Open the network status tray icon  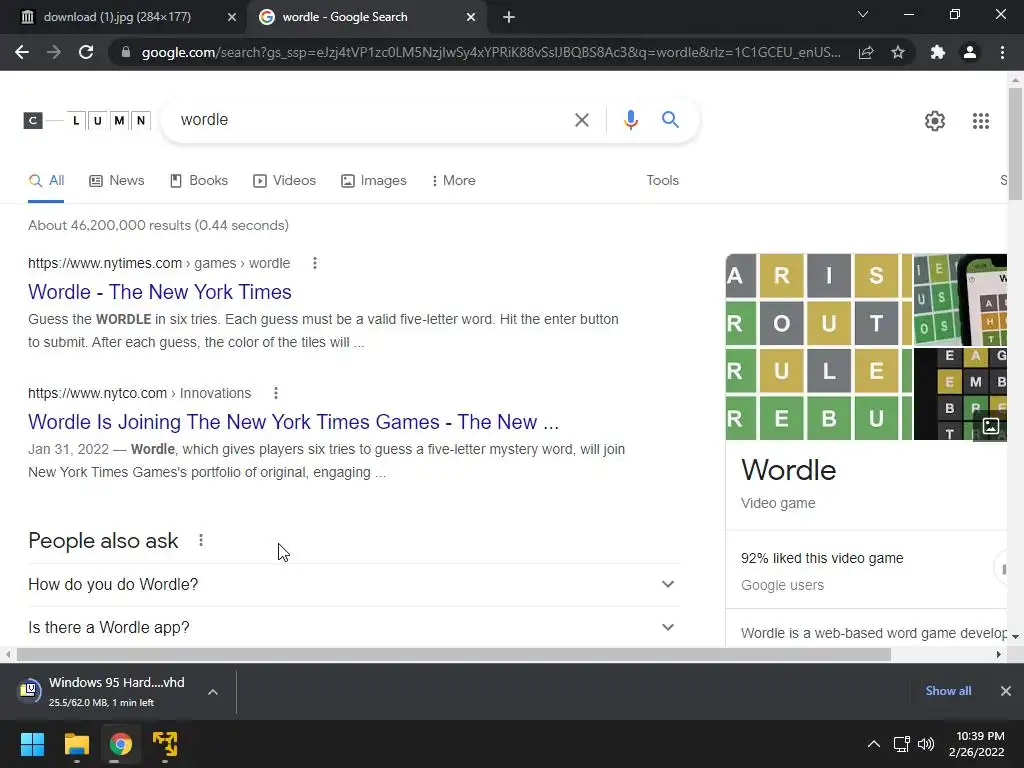coord(902,744)
